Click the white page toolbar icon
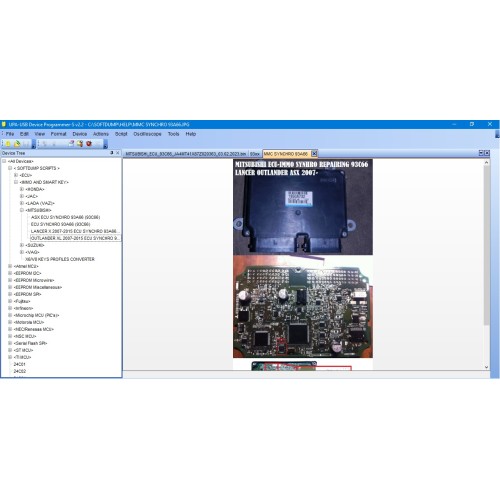The image size is (500, 500). point(71,144)
